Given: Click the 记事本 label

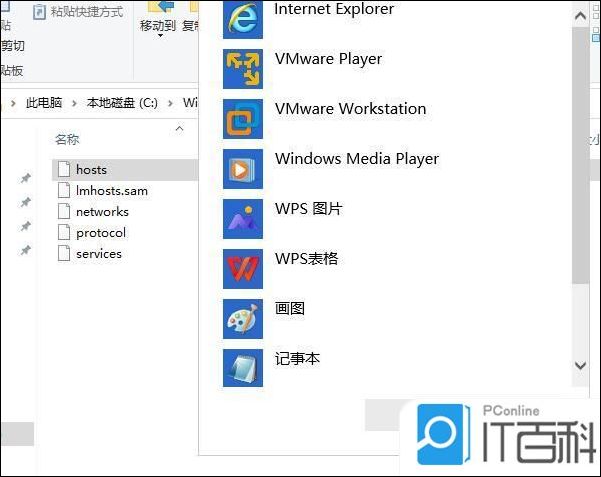Looking at the screenshot, I should [x=297, y=359].
